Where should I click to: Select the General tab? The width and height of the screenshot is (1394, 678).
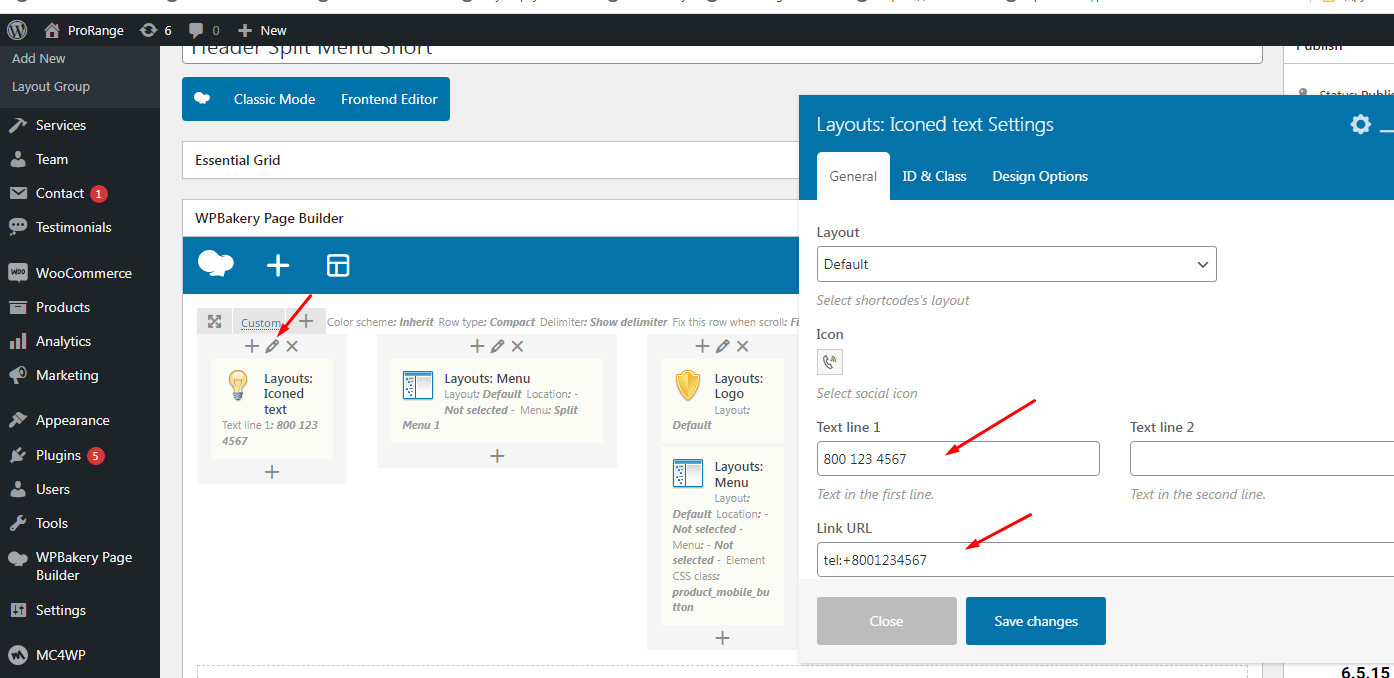(853, 176)
